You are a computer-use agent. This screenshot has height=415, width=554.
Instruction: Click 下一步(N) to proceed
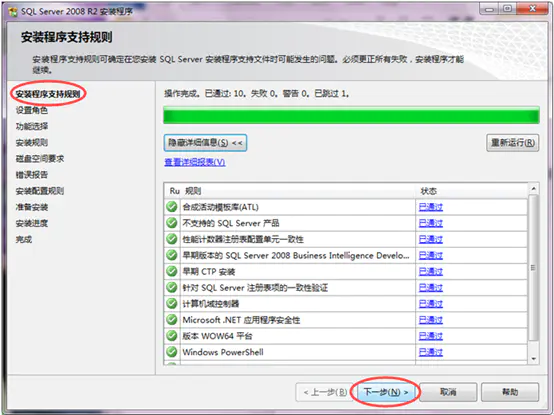click(385, 392)
